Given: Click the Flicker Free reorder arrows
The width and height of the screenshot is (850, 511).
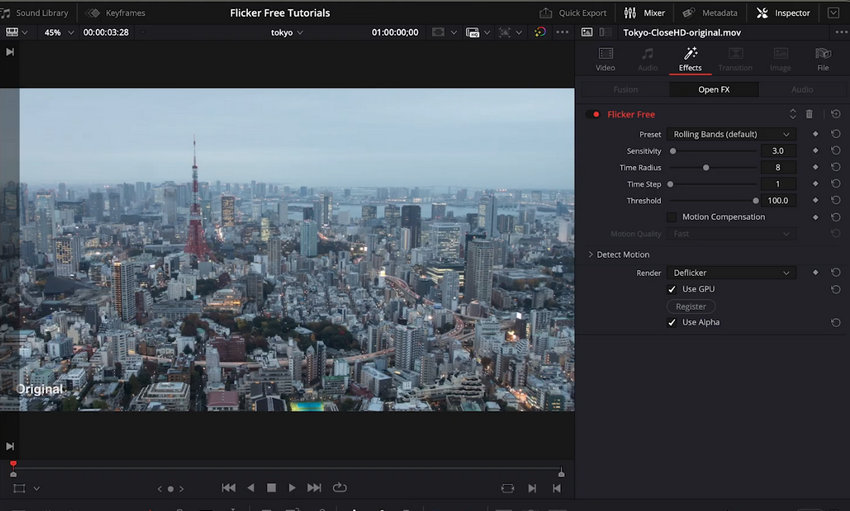Looking at the screenshot, I should tap(793, 114).
